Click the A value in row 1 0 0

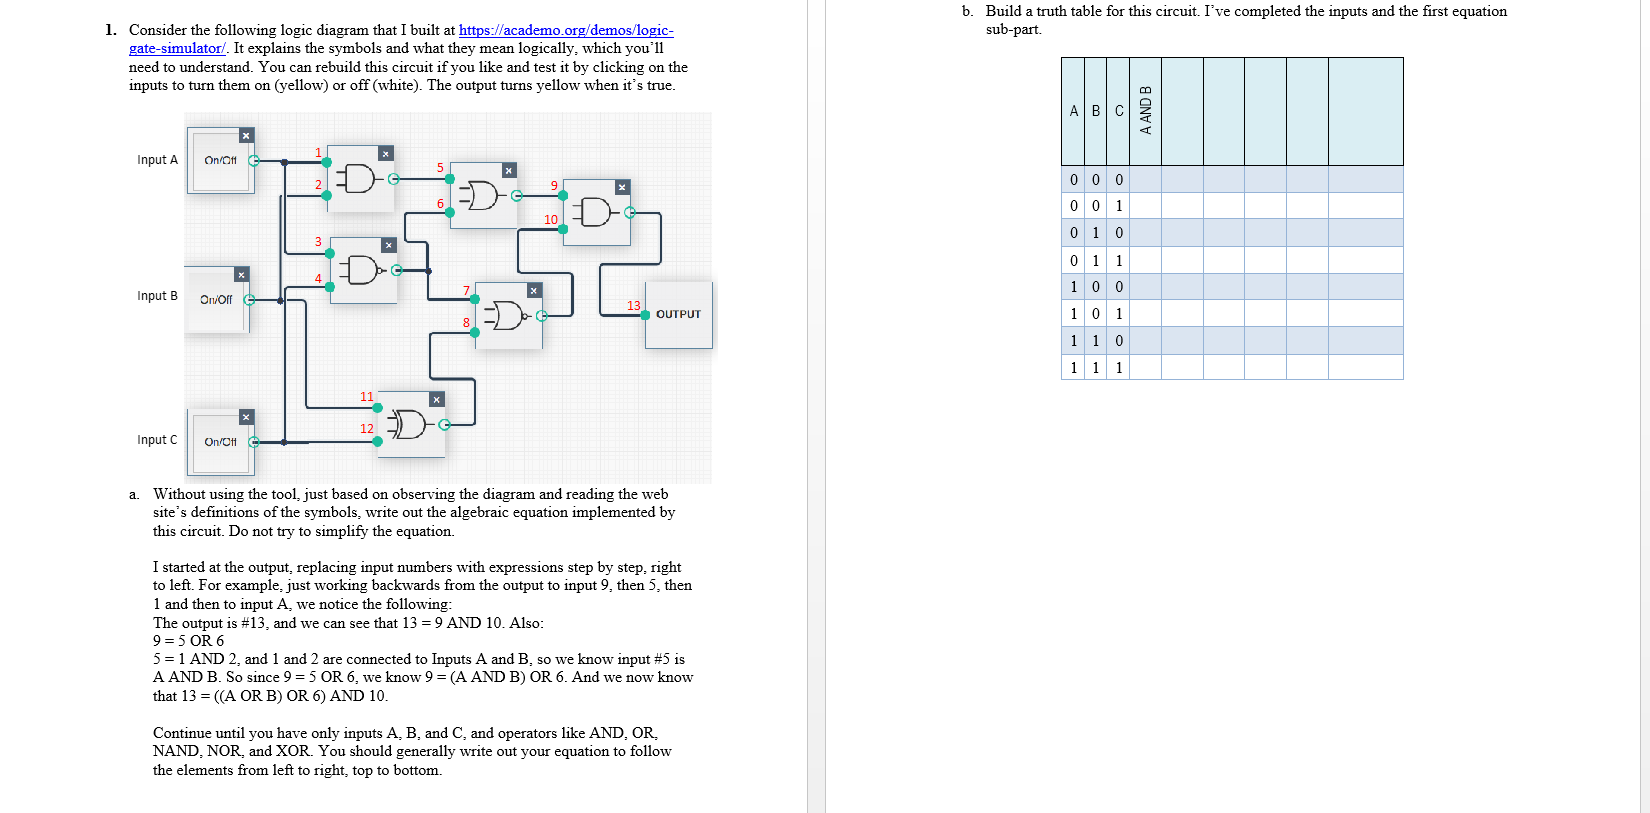[1073, 287]
